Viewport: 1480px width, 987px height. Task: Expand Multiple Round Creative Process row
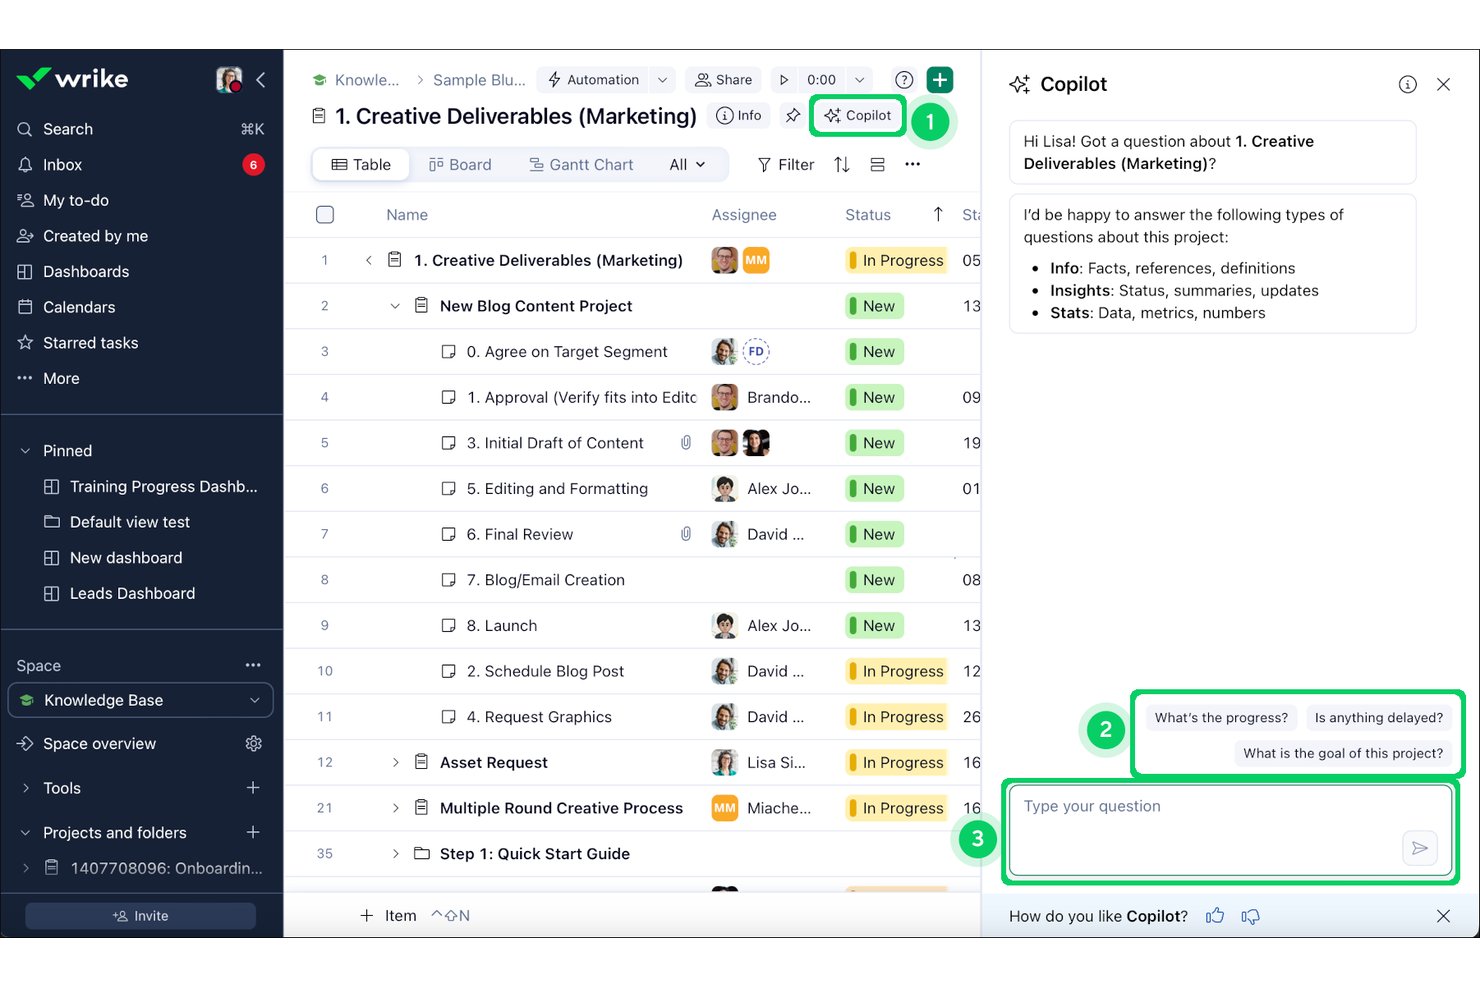point(395,808)
